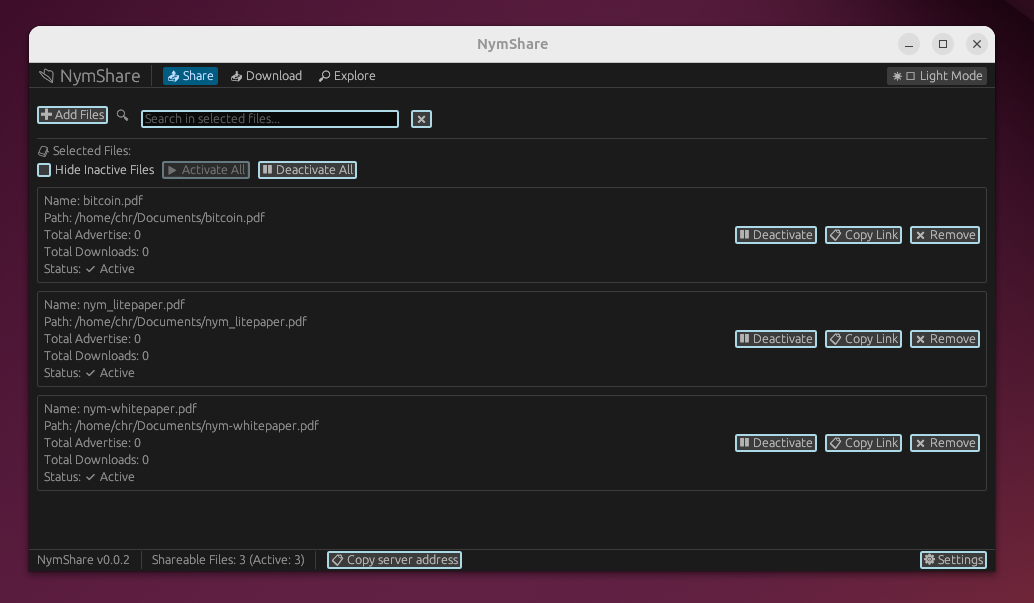The image size is (1034, 603).
Task: Switch to Light Mode
Action: tap(937, 76)
